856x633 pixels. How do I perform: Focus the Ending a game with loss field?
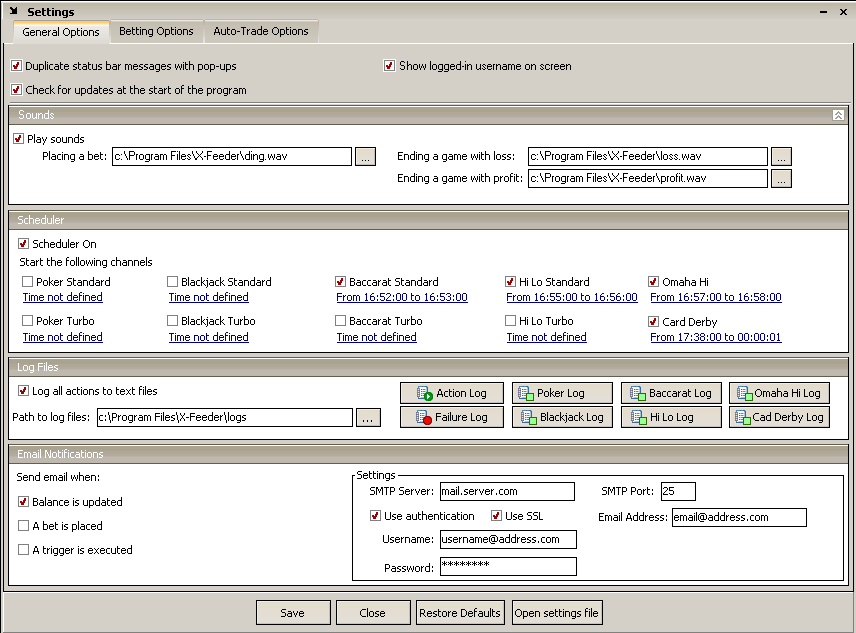coord(648,157)
